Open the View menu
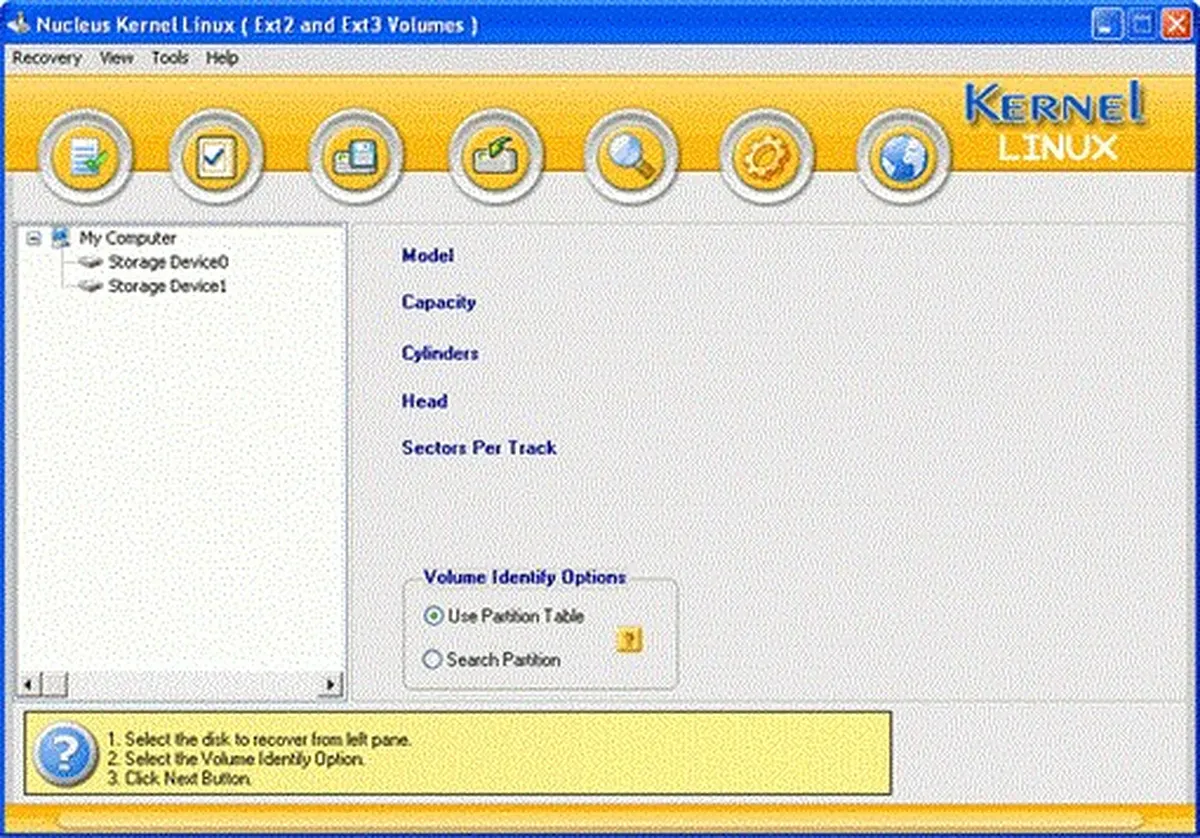 click(x=116, y=58)
